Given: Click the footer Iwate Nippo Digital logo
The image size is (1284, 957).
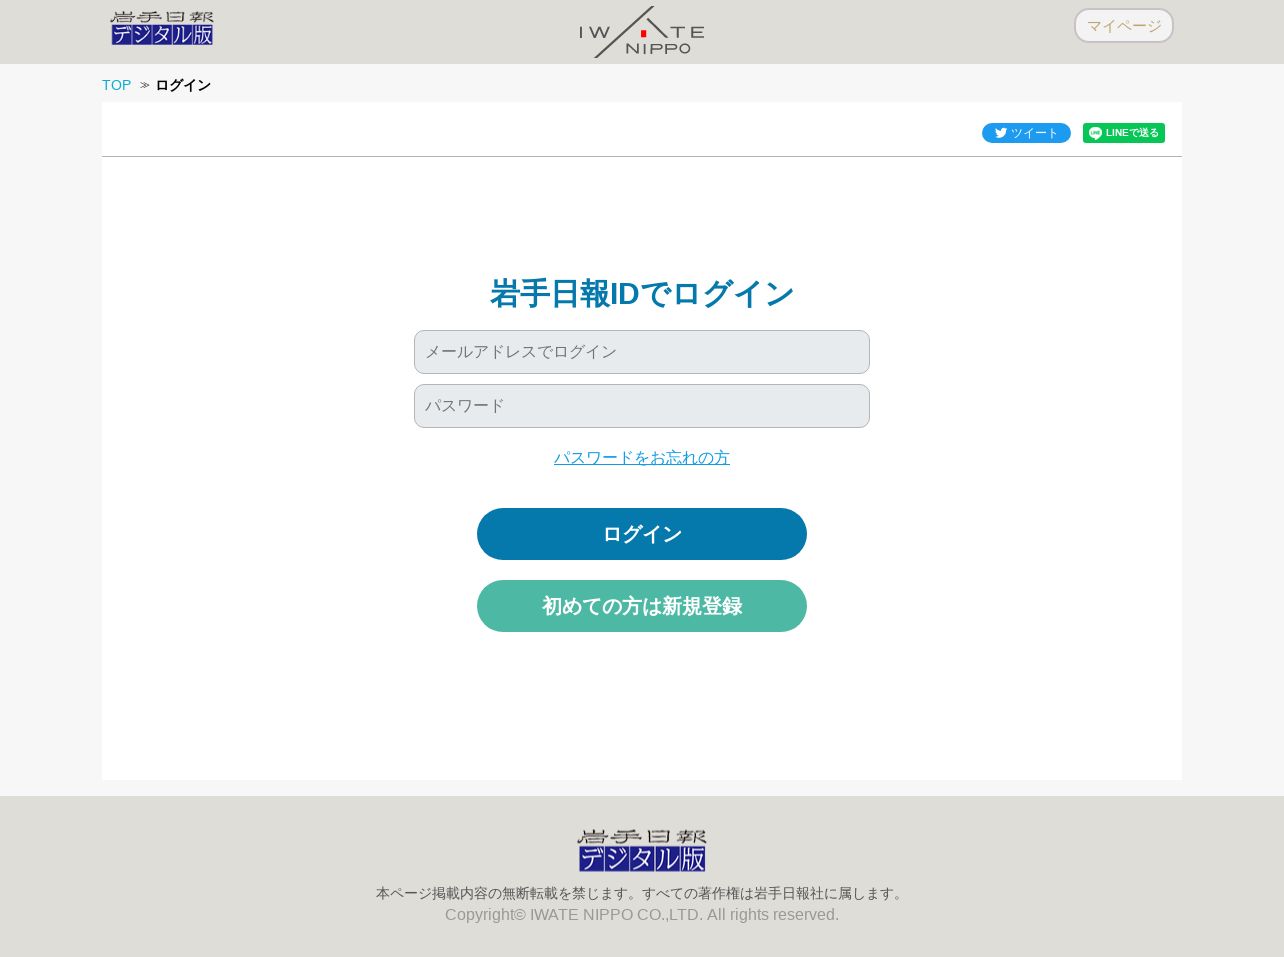Looking at the screenshot, I should click(642, 850).
